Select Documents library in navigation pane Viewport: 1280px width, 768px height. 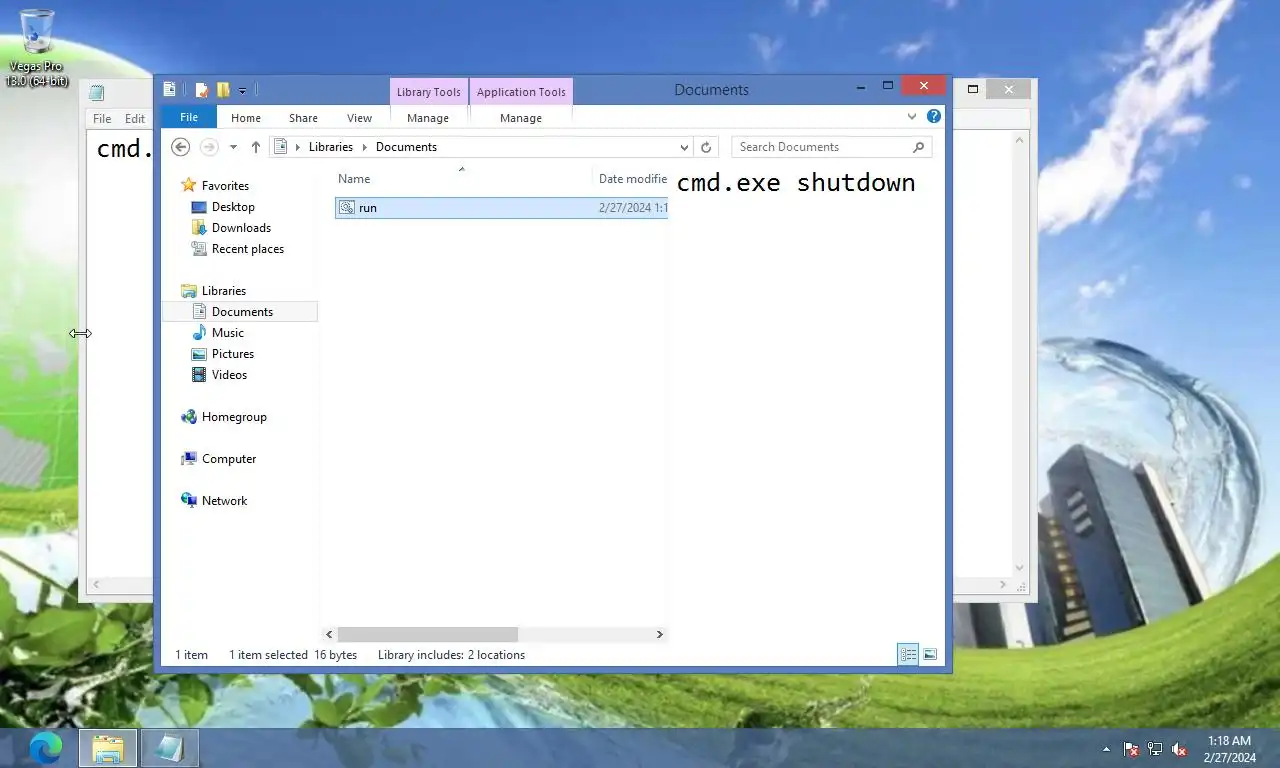(x=240, y=312)
